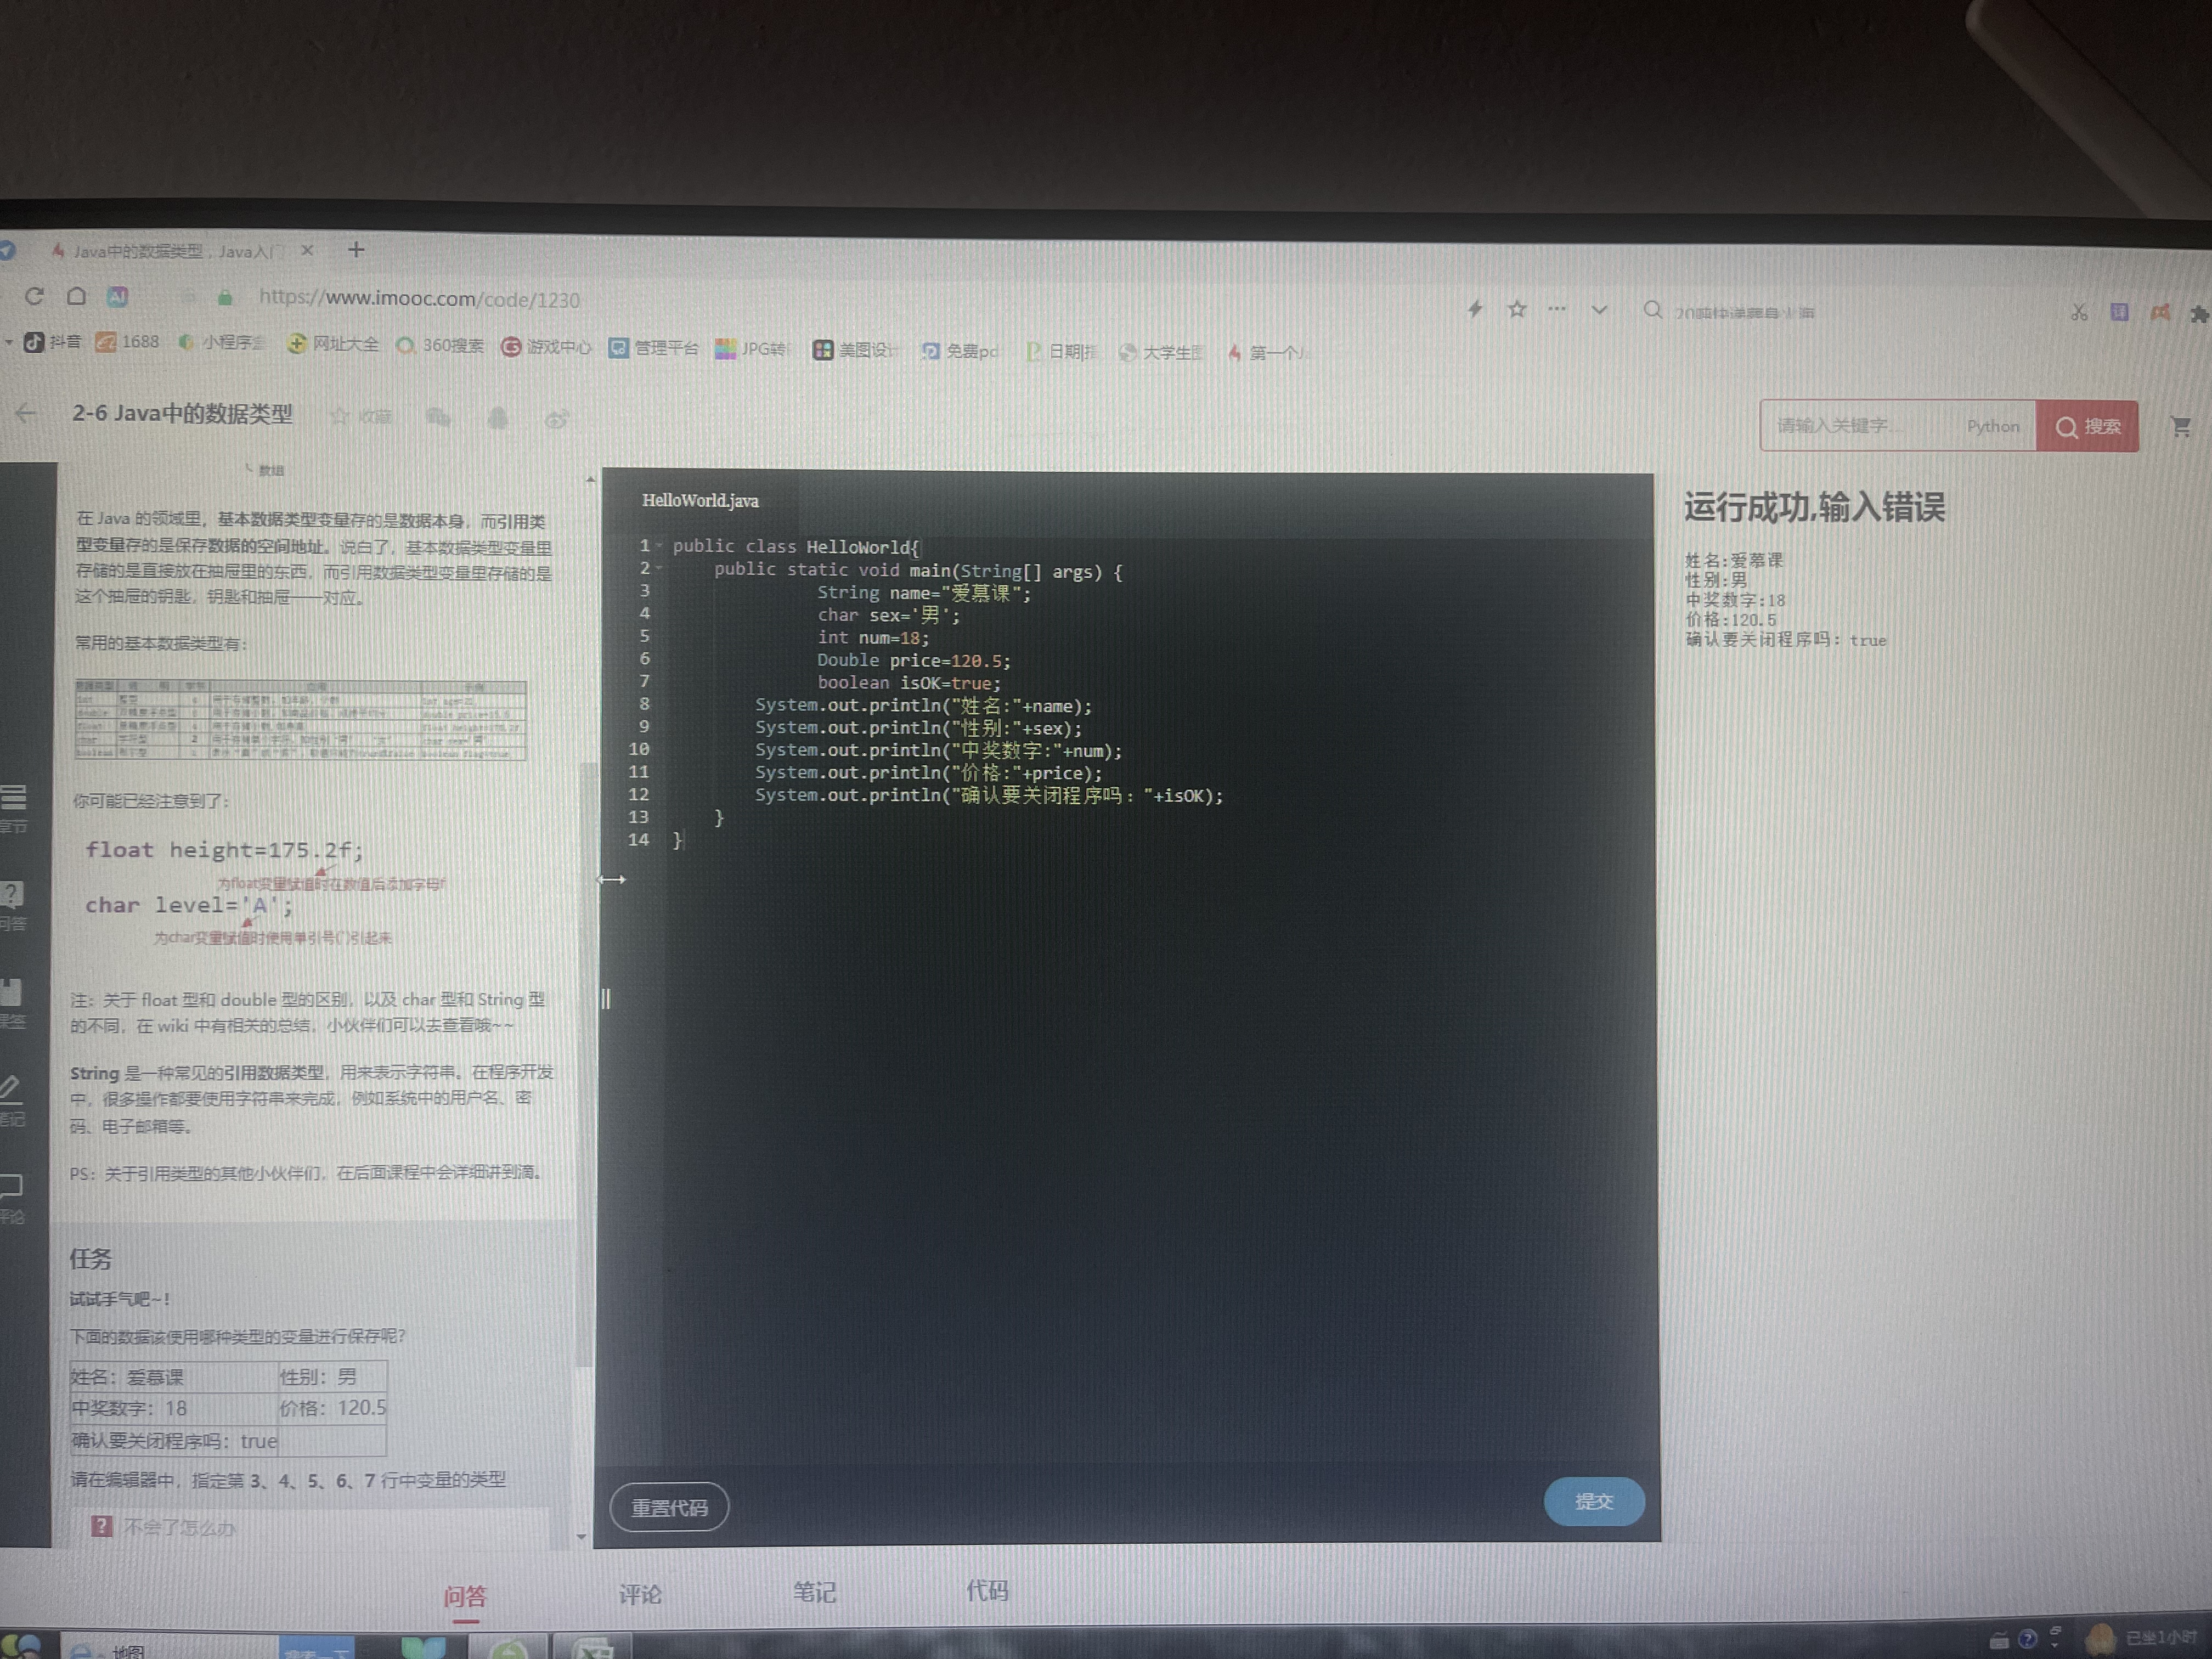
Task: Collapse code fold arrow on line 1
Action: click(659, 545)
